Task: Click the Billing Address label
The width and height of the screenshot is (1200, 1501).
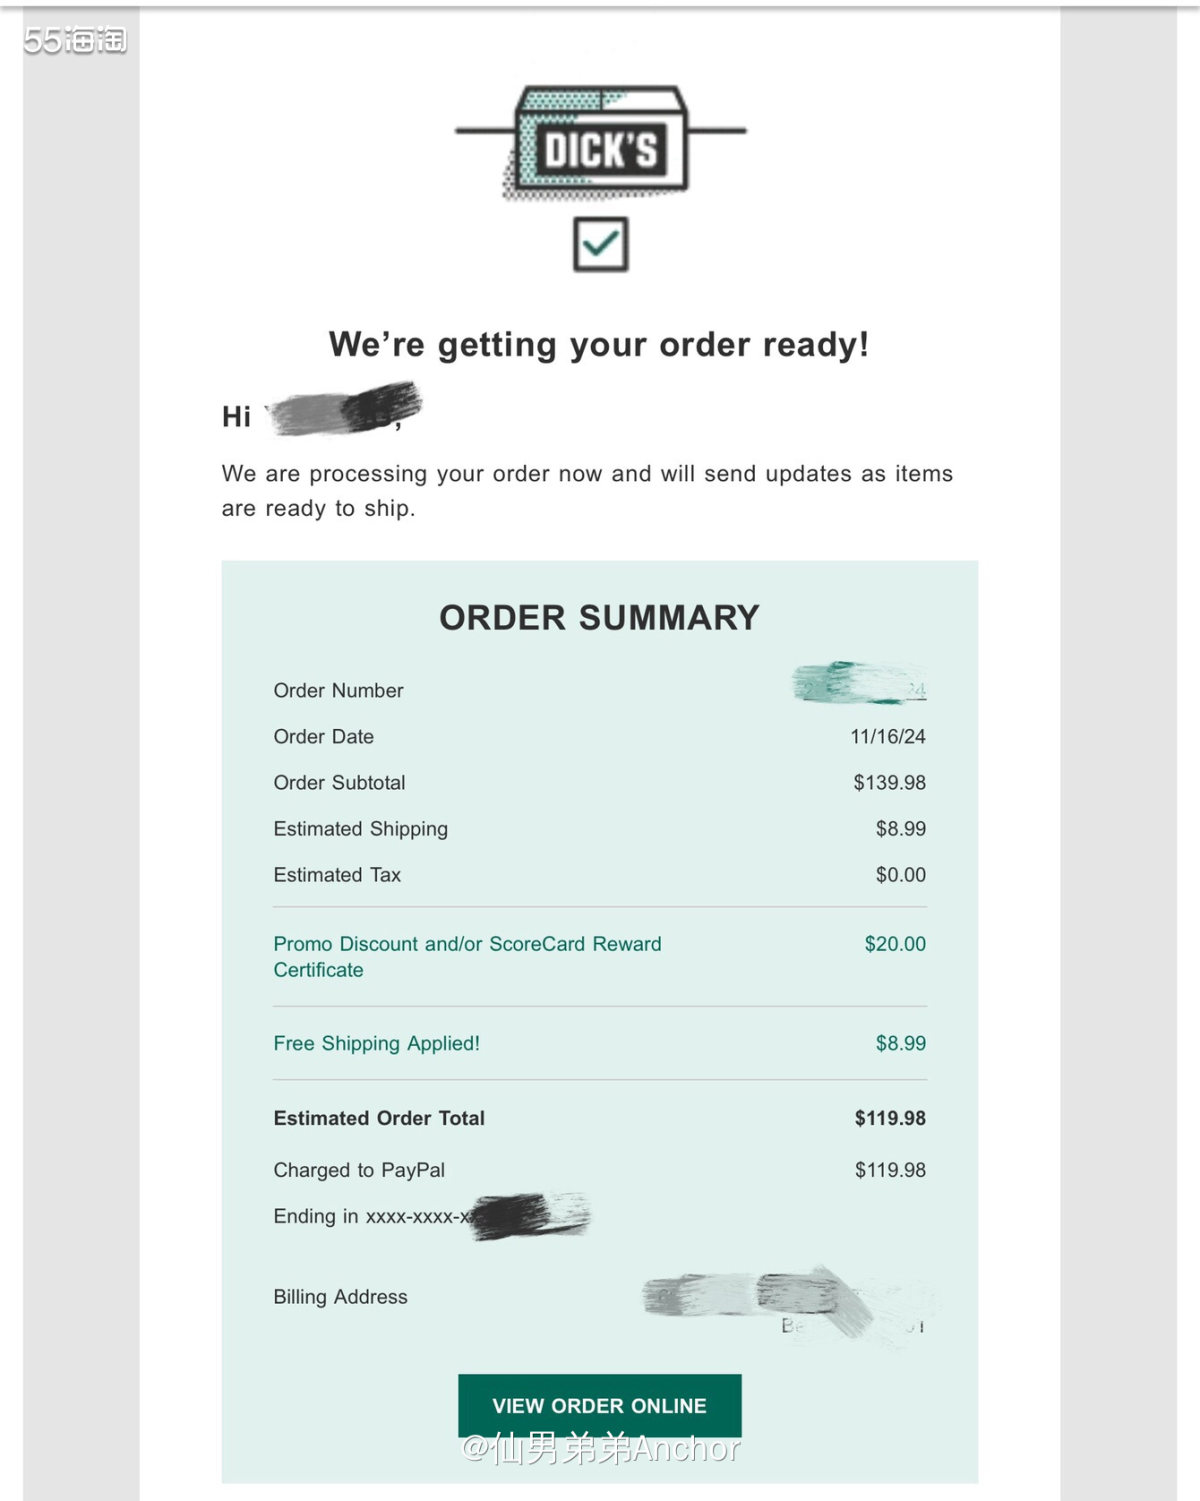Action: tap(340, 1297)
